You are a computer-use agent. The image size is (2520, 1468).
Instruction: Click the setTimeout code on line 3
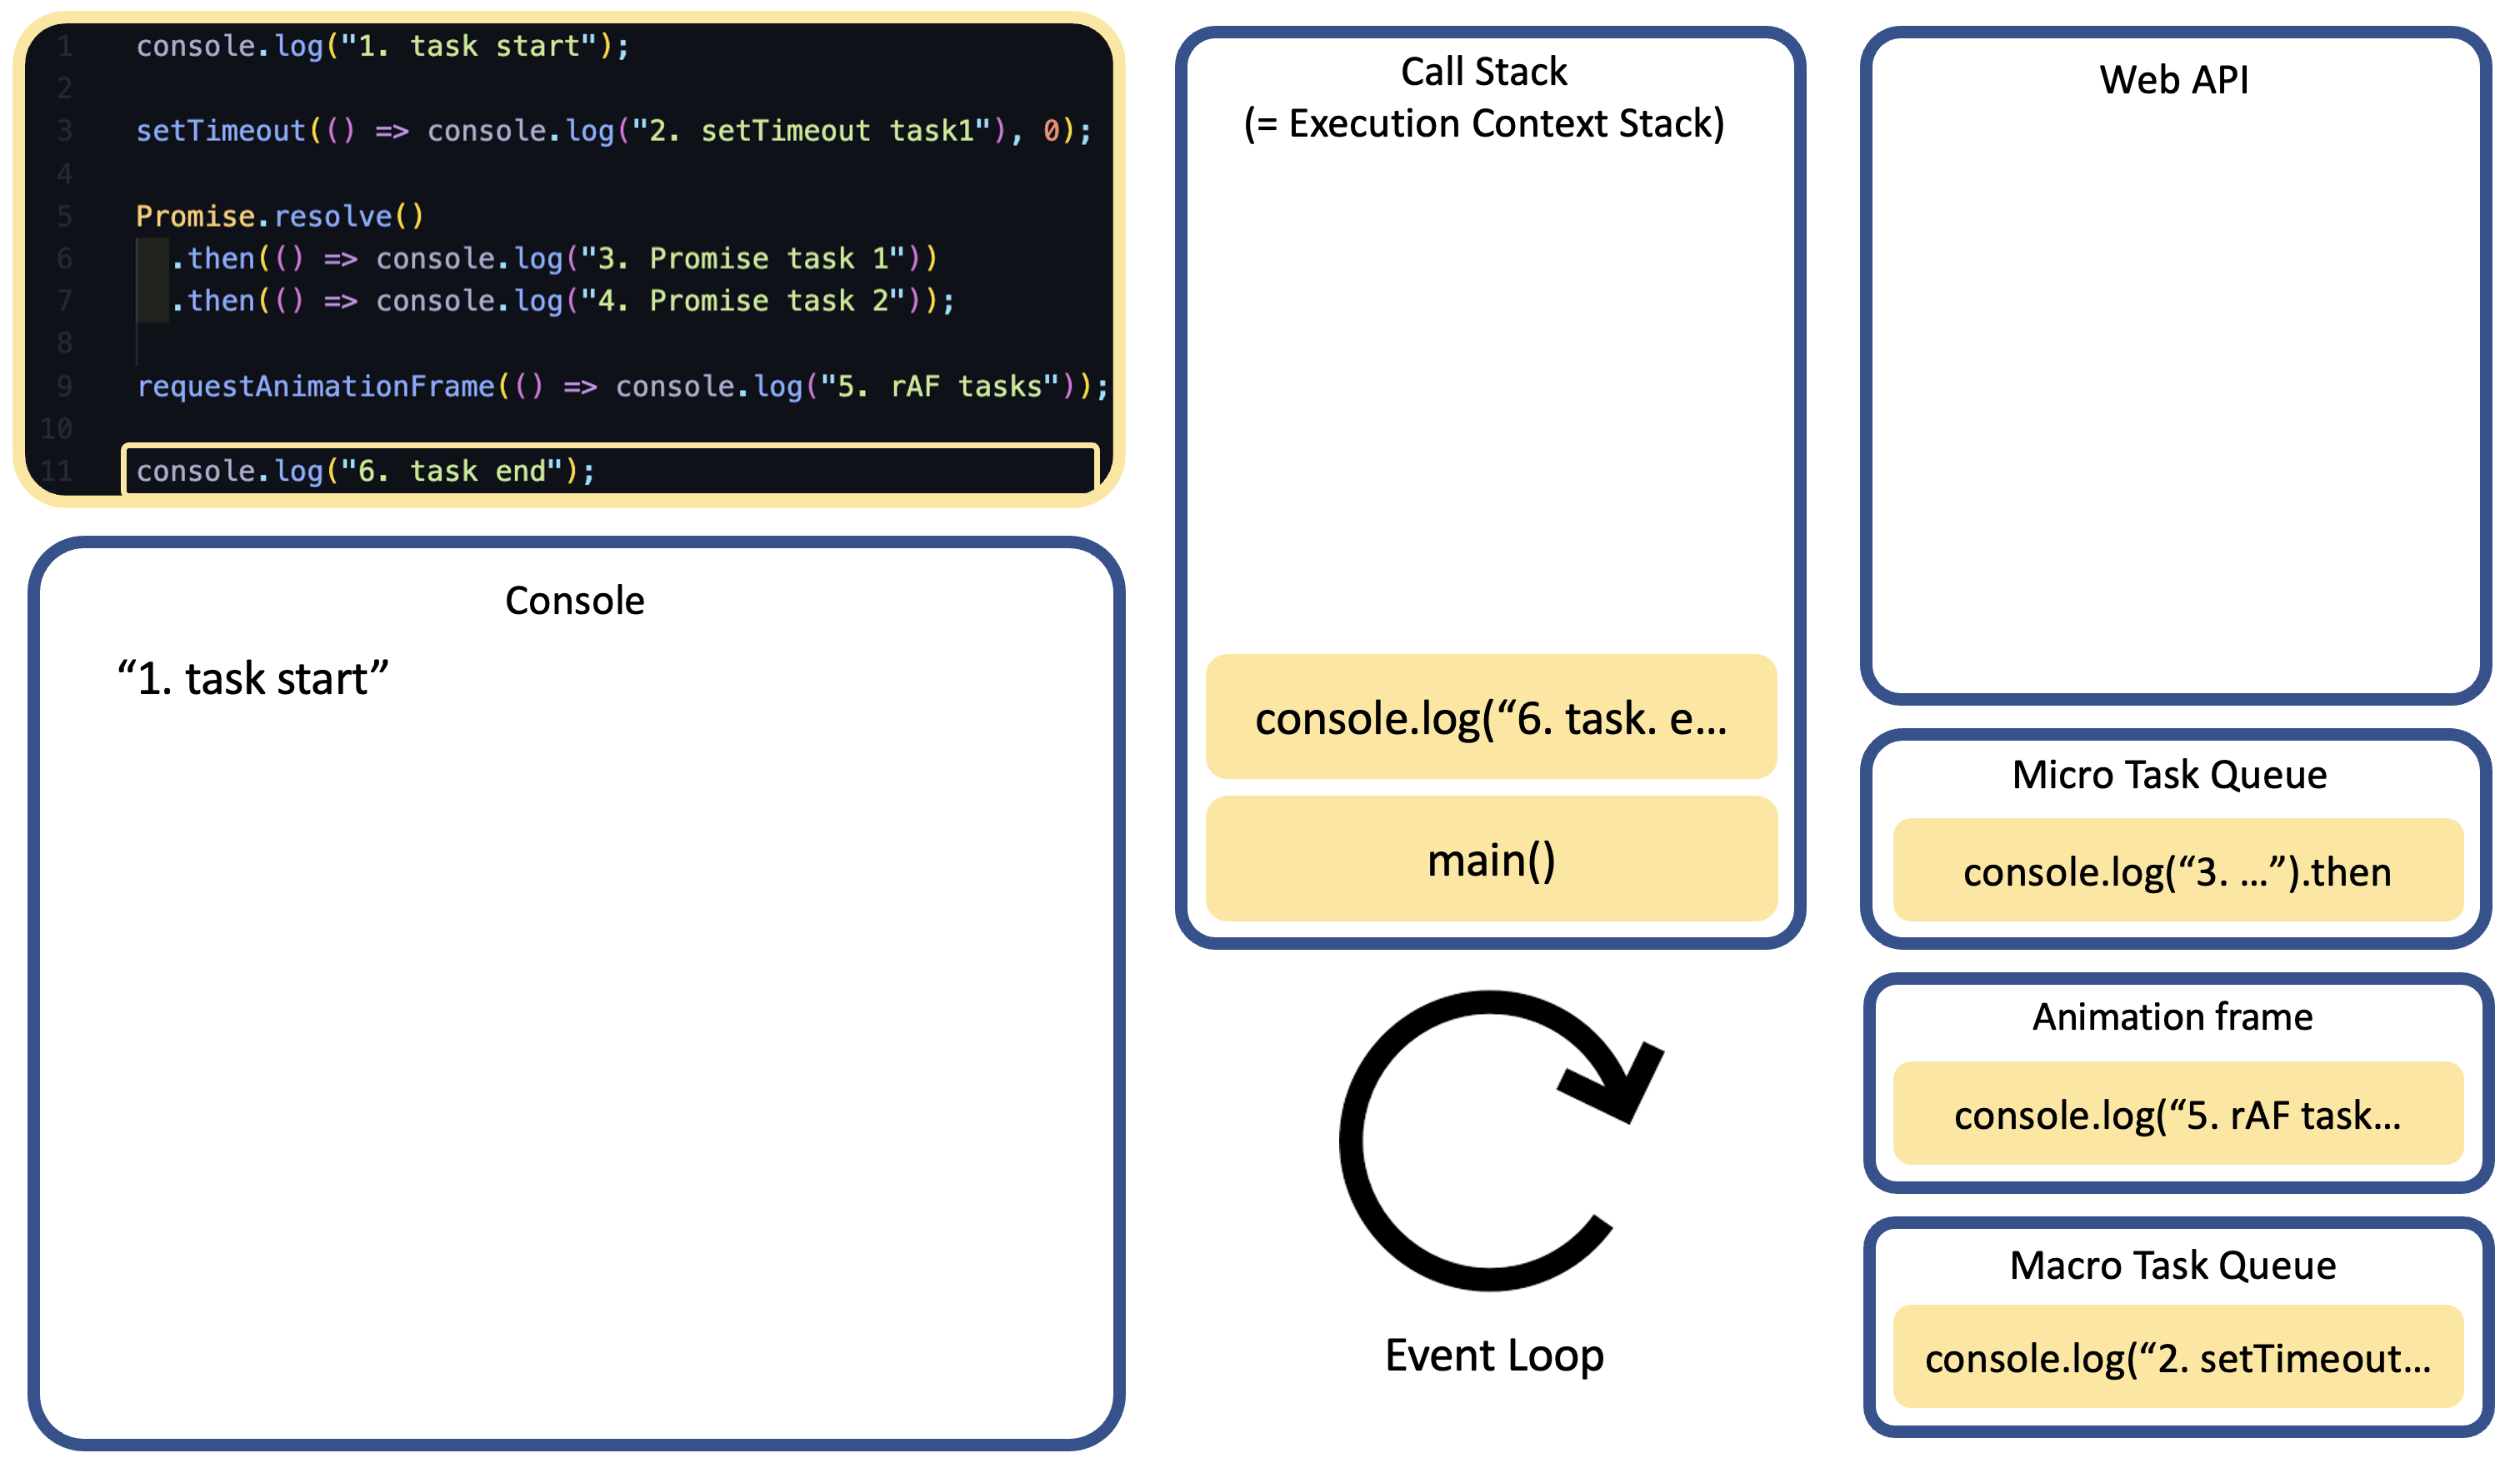[614, 131]
